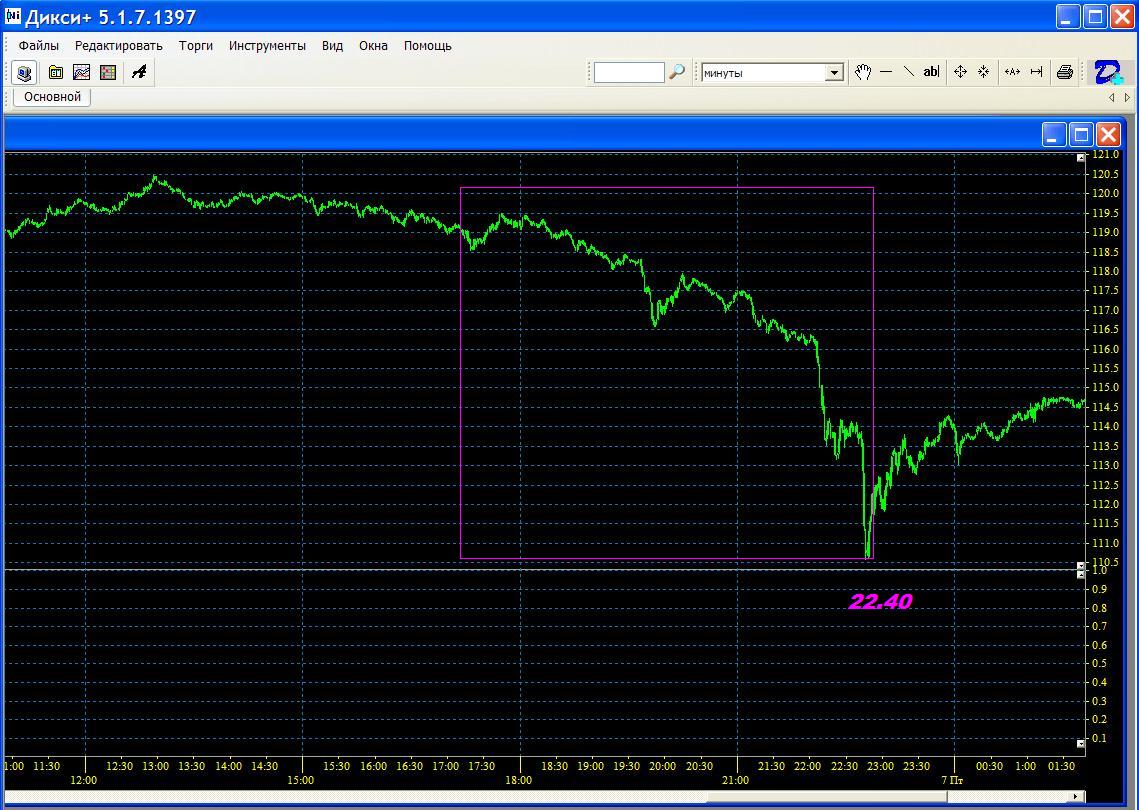
Task: Click the 112.0 price label
Action: pyautogui.click(x=1106, y=504)
